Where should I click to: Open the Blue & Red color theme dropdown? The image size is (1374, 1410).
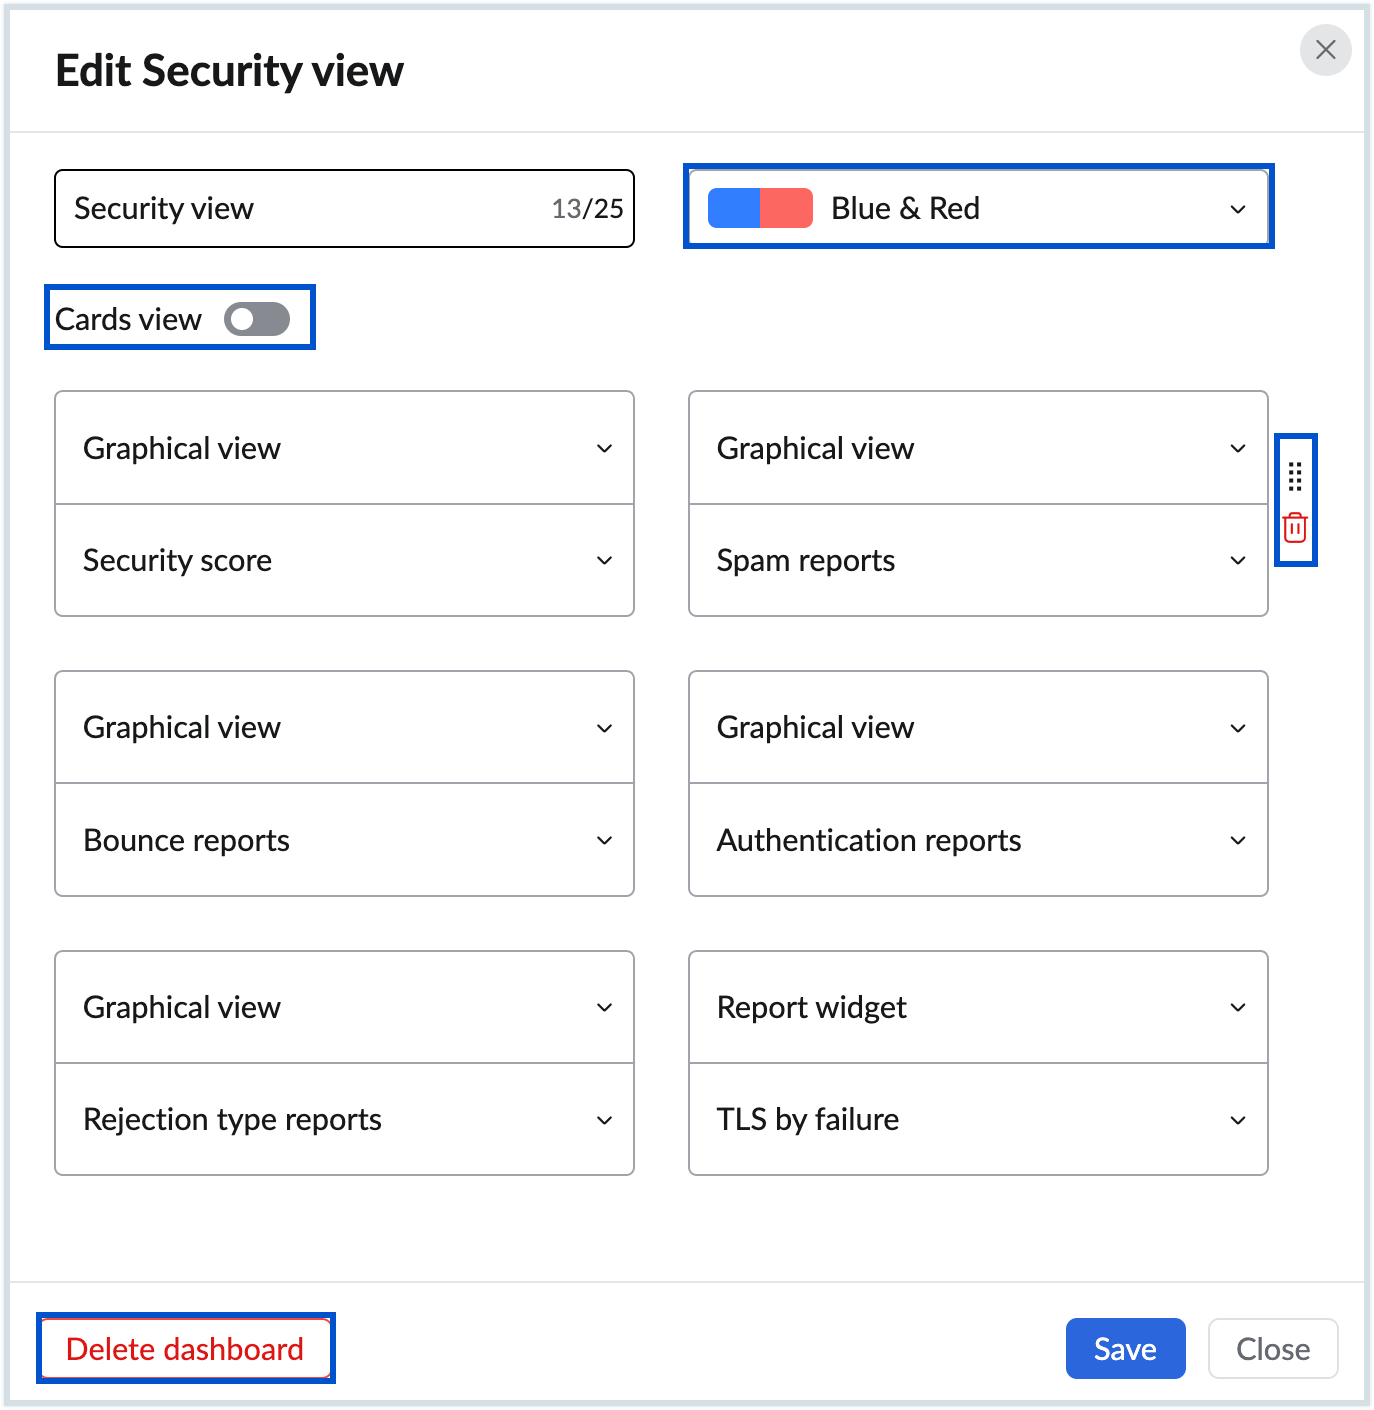click(x=977, y=208)
